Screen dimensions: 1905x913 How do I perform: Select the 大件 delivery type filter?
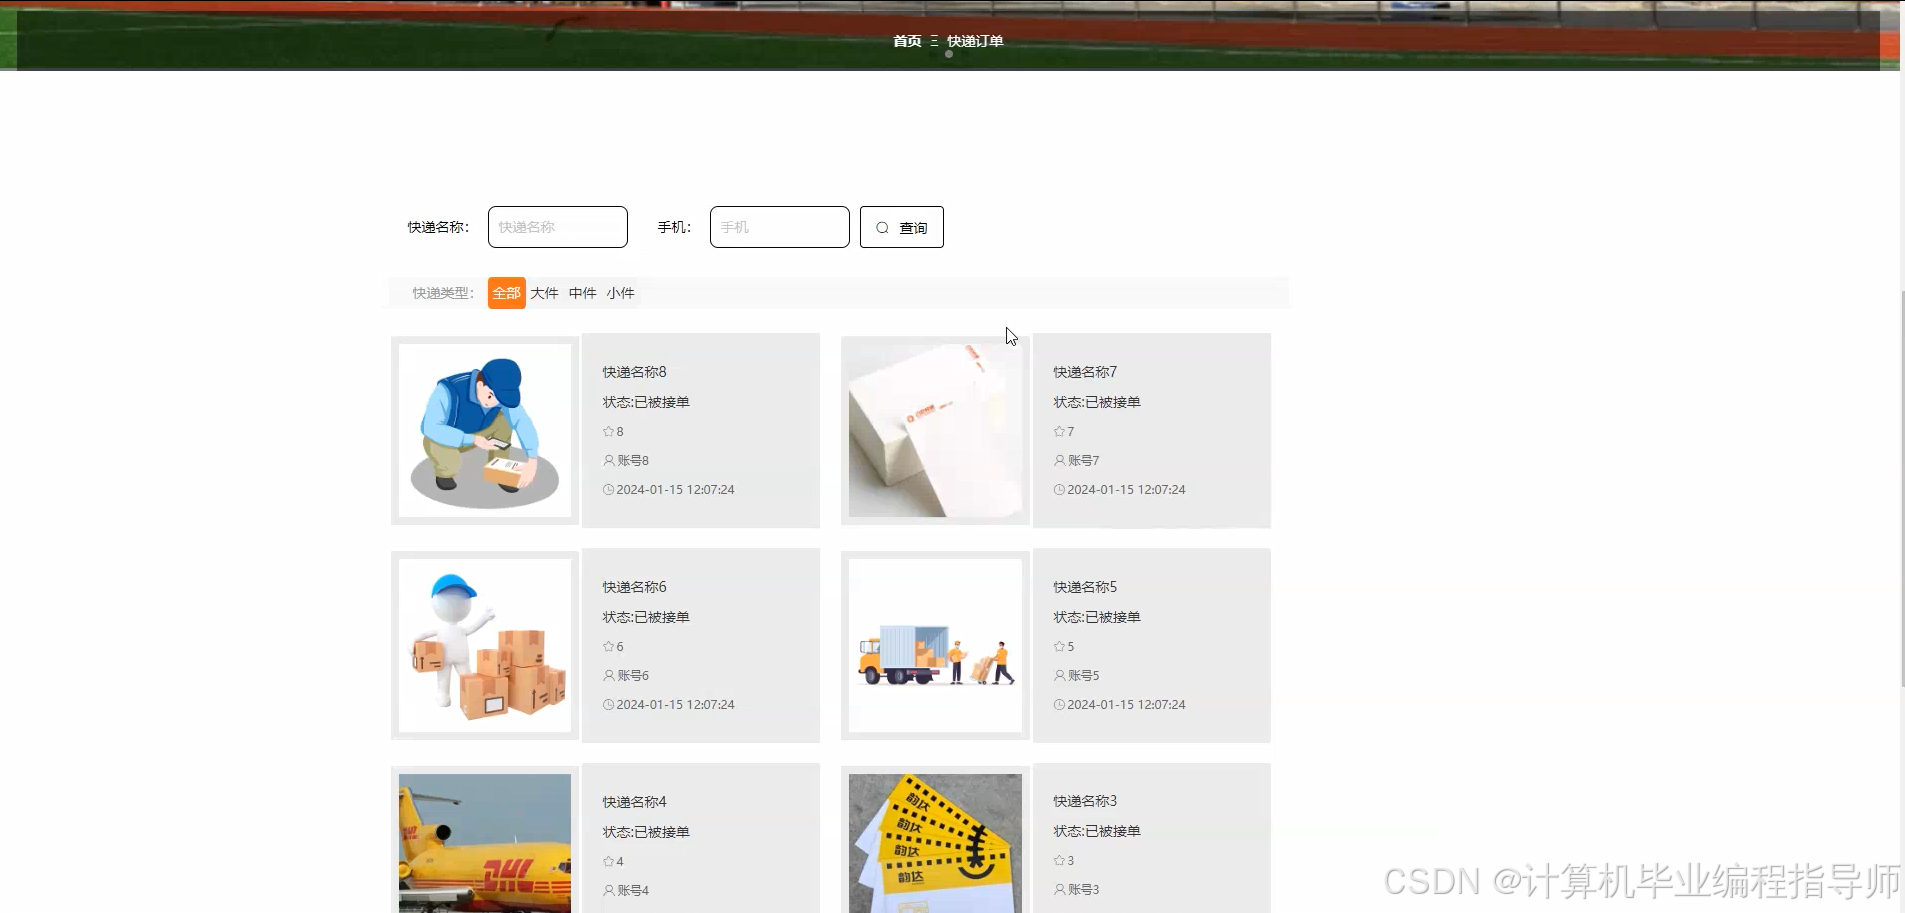[544, 292]
